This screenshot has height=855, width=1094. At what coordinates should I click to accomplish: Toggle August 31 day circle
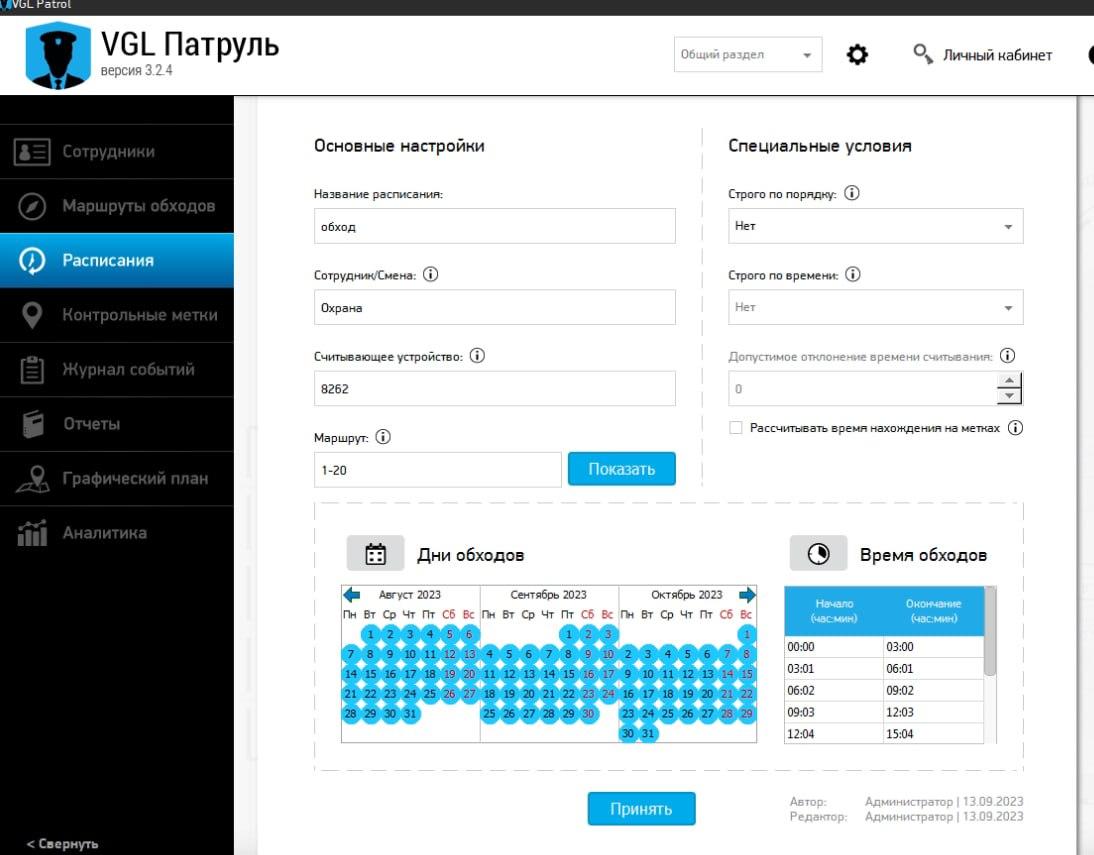pyautogui.click(x=410, y=714)
